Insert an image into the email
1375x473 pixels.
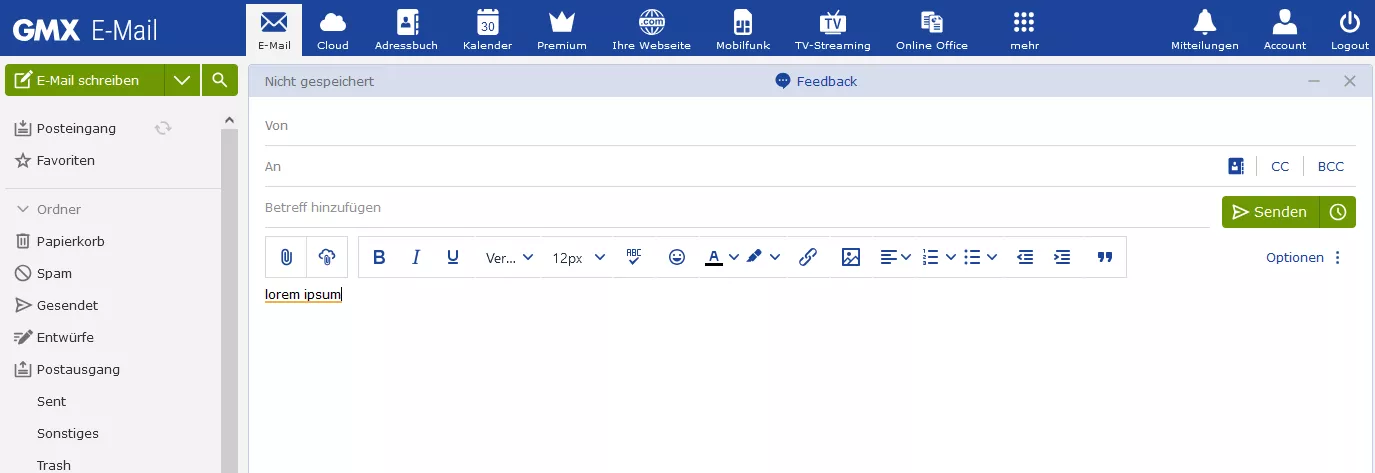click(x=851, y=257)
